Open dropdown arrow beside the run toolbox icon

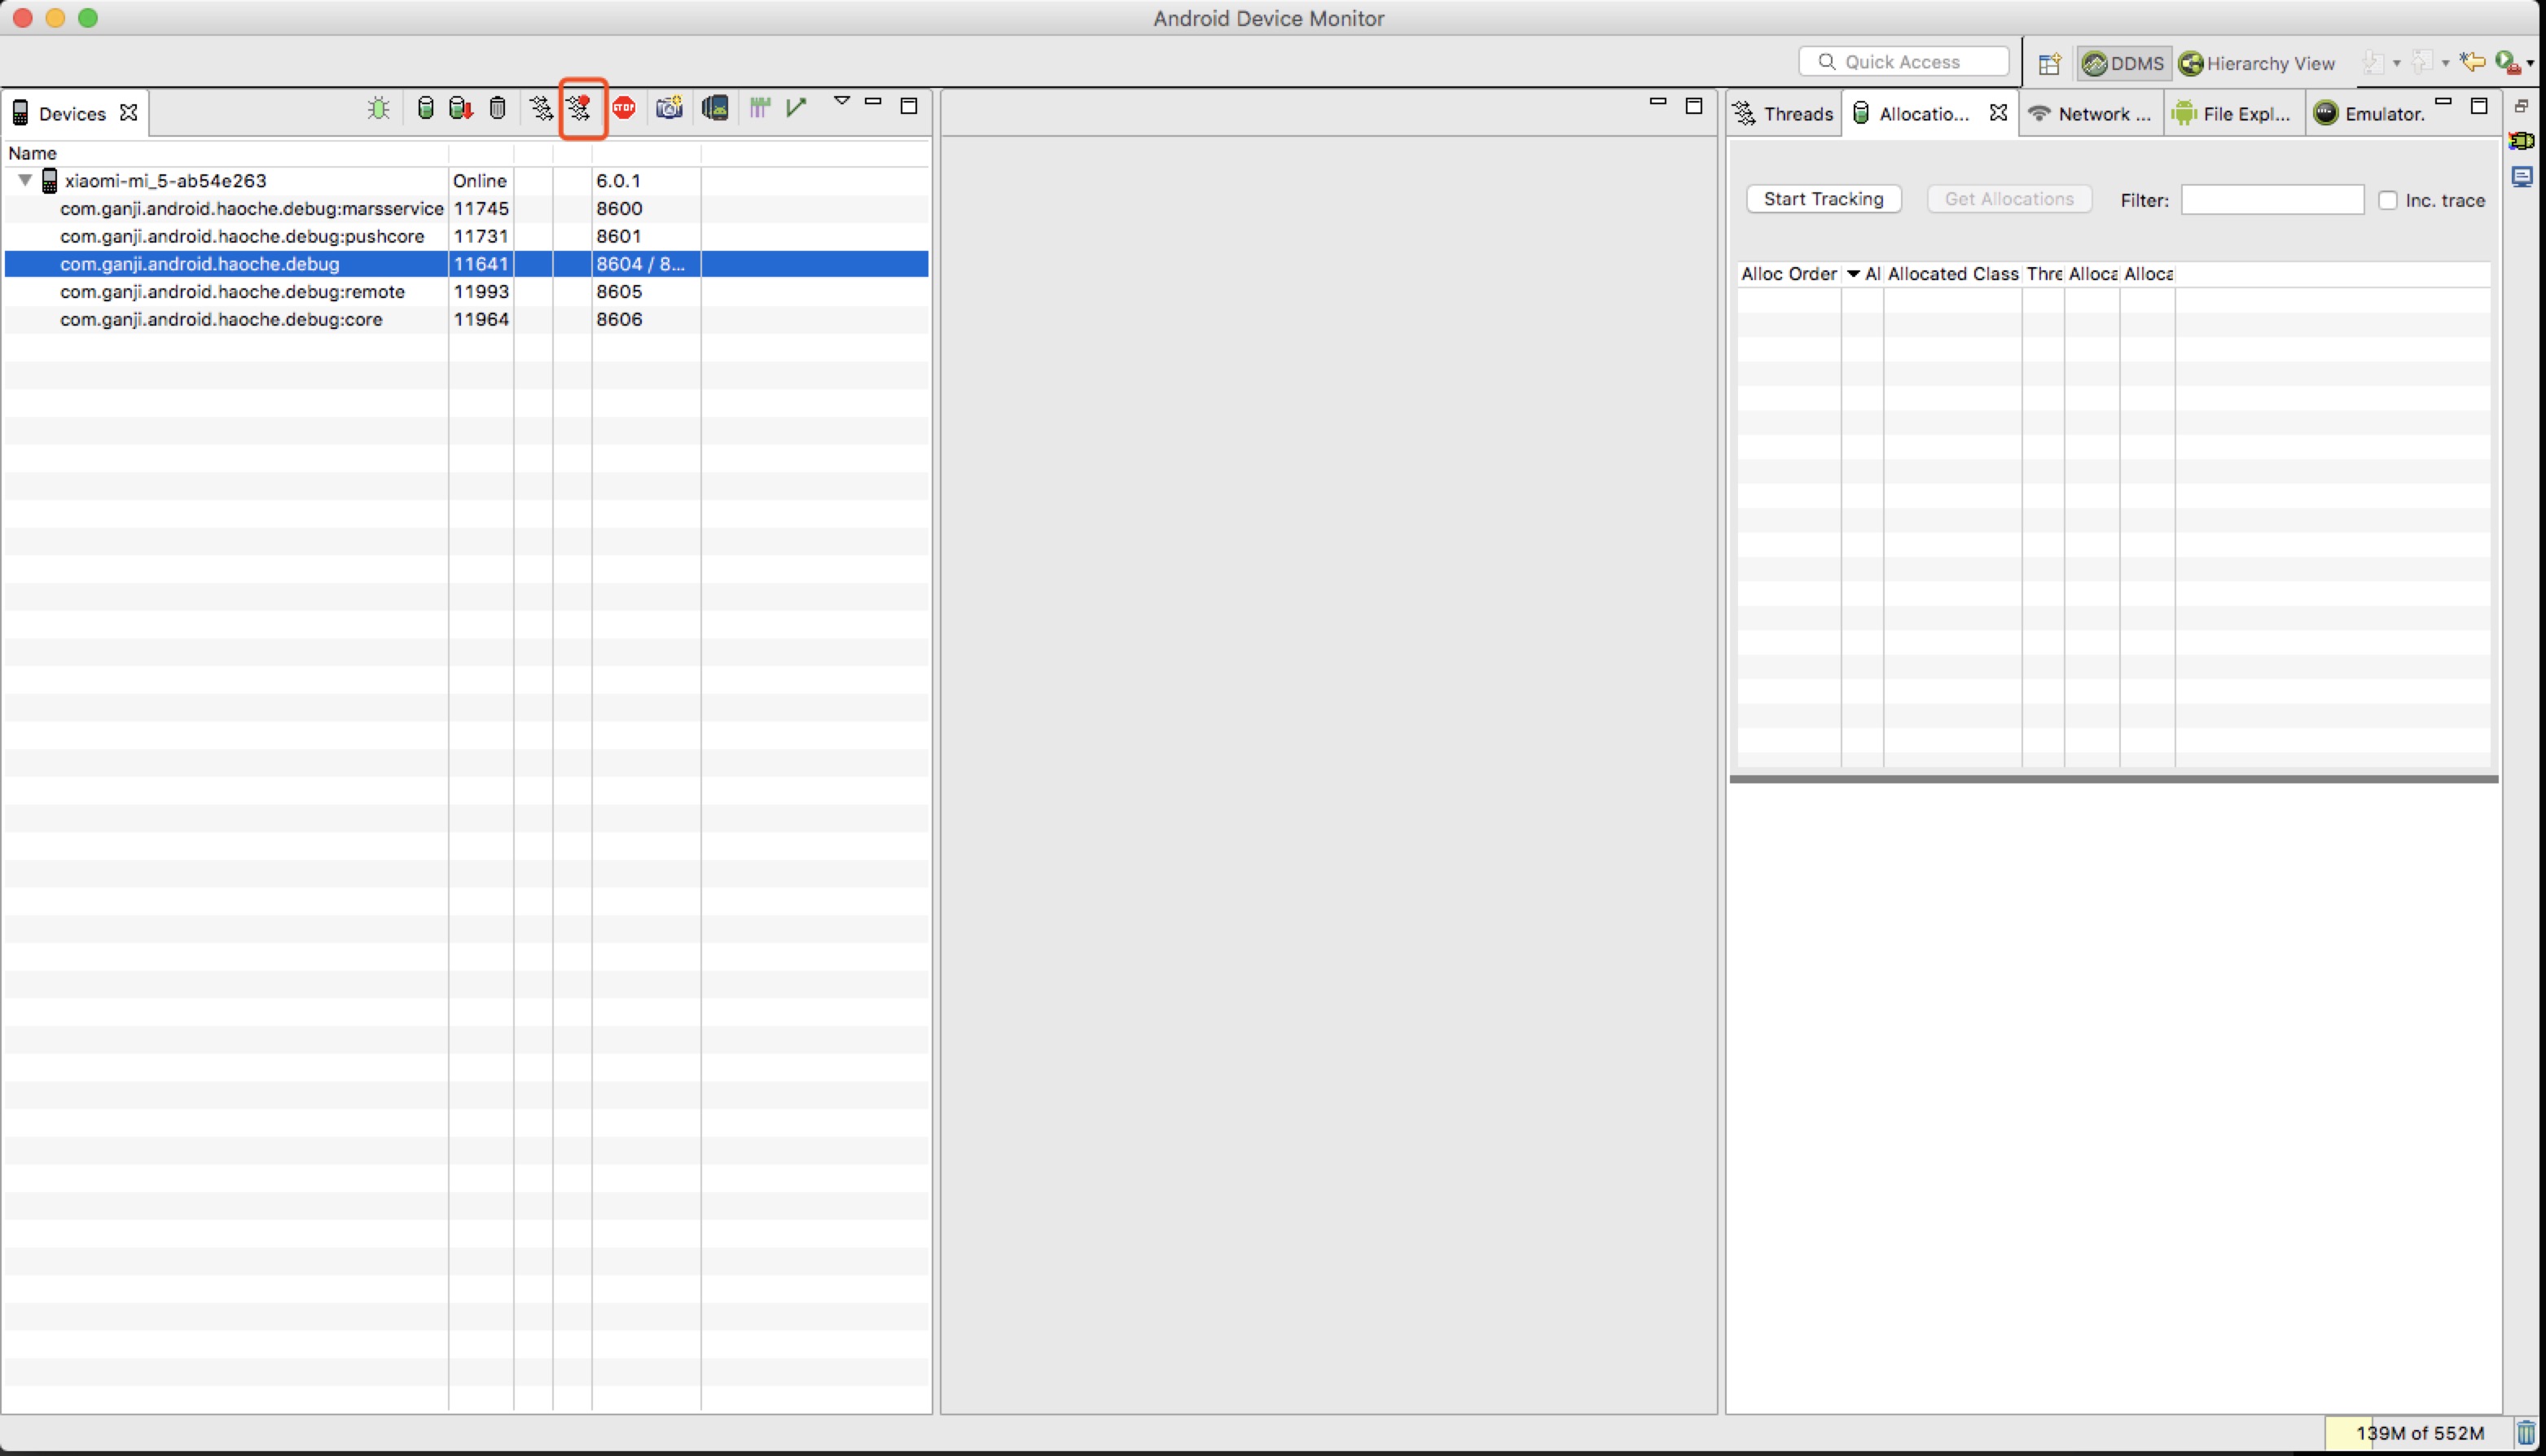point(2531,63)
